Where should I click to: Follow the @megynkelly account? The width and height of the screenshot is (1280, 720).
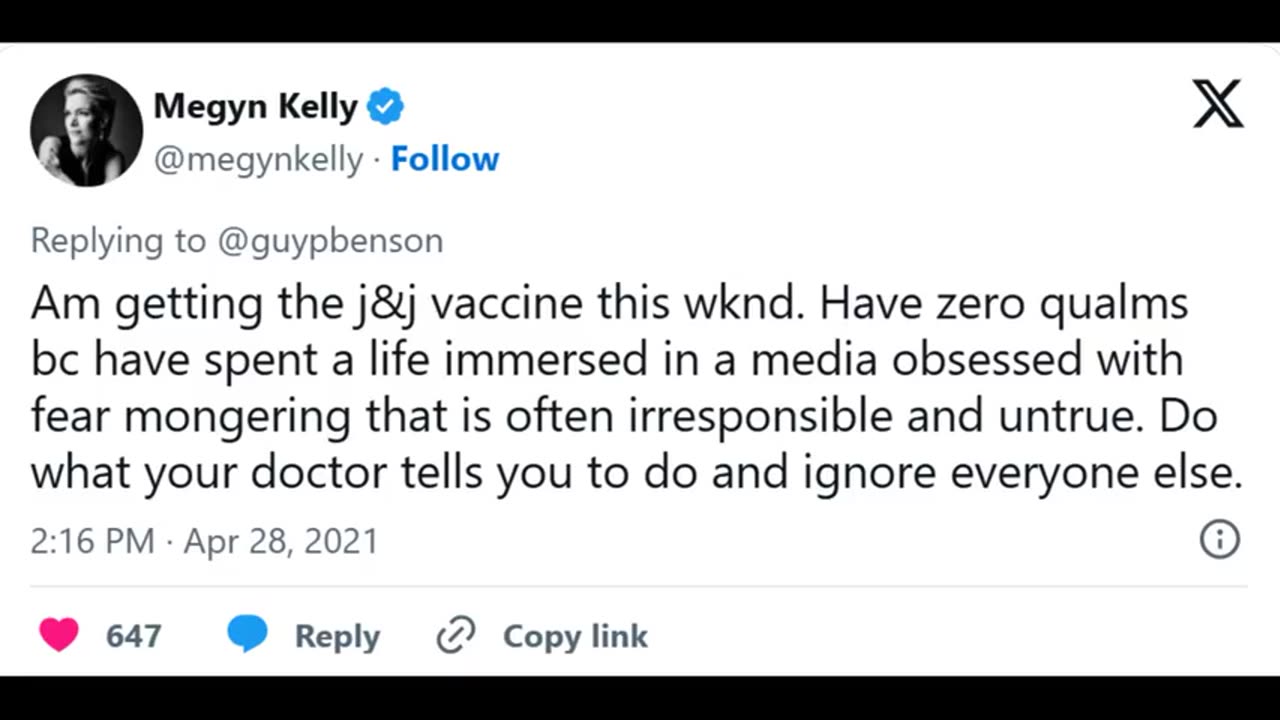point(445,160)
